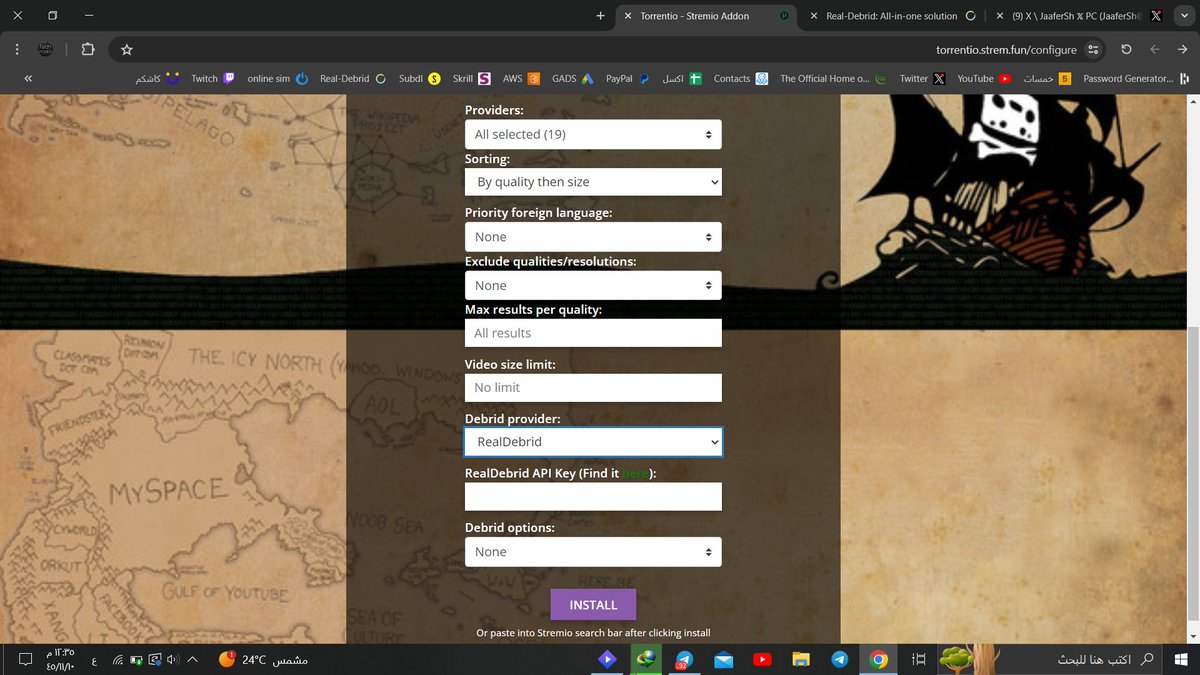The width and height of the screenshot is (1200, 675).
Task: Open the Chrome three-dot menu
Action: [17, 49]
